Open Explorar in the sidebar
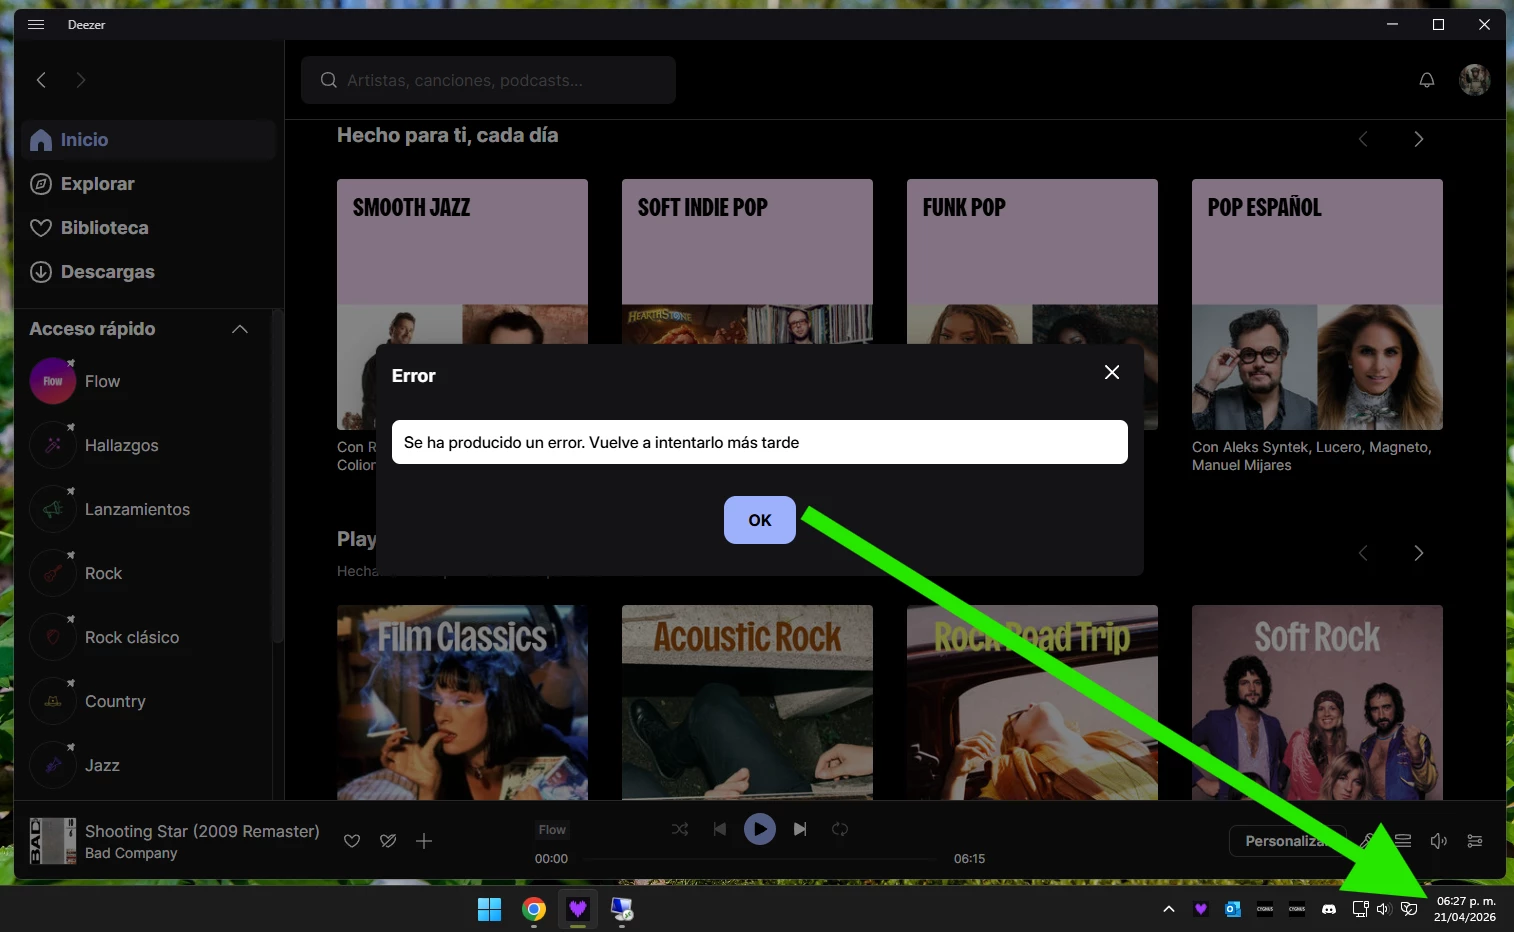The height and width of the screenshot is (932, 1514). pos(97,184)
